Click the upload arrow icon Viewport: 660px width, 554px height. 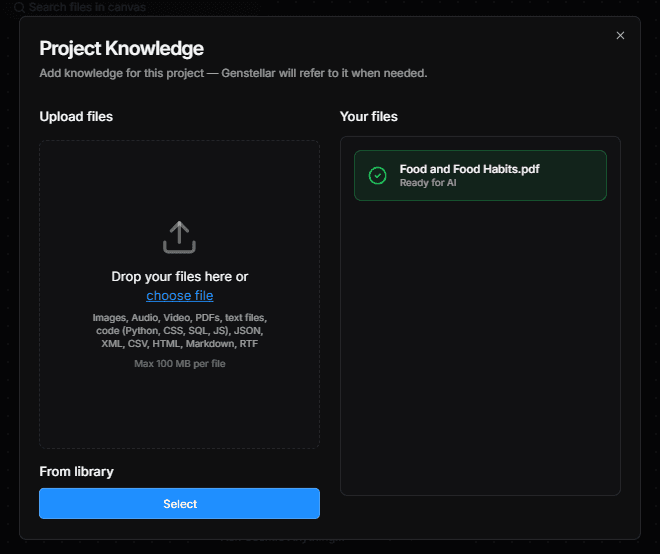[x=179, y=237]
